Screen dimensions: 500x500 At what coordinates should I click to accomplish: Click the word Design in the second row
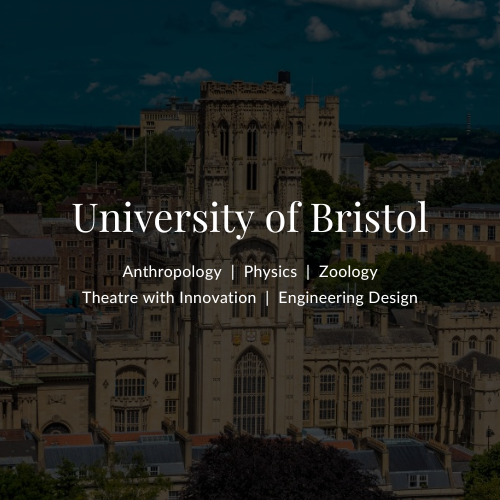(x=393, y=298)
